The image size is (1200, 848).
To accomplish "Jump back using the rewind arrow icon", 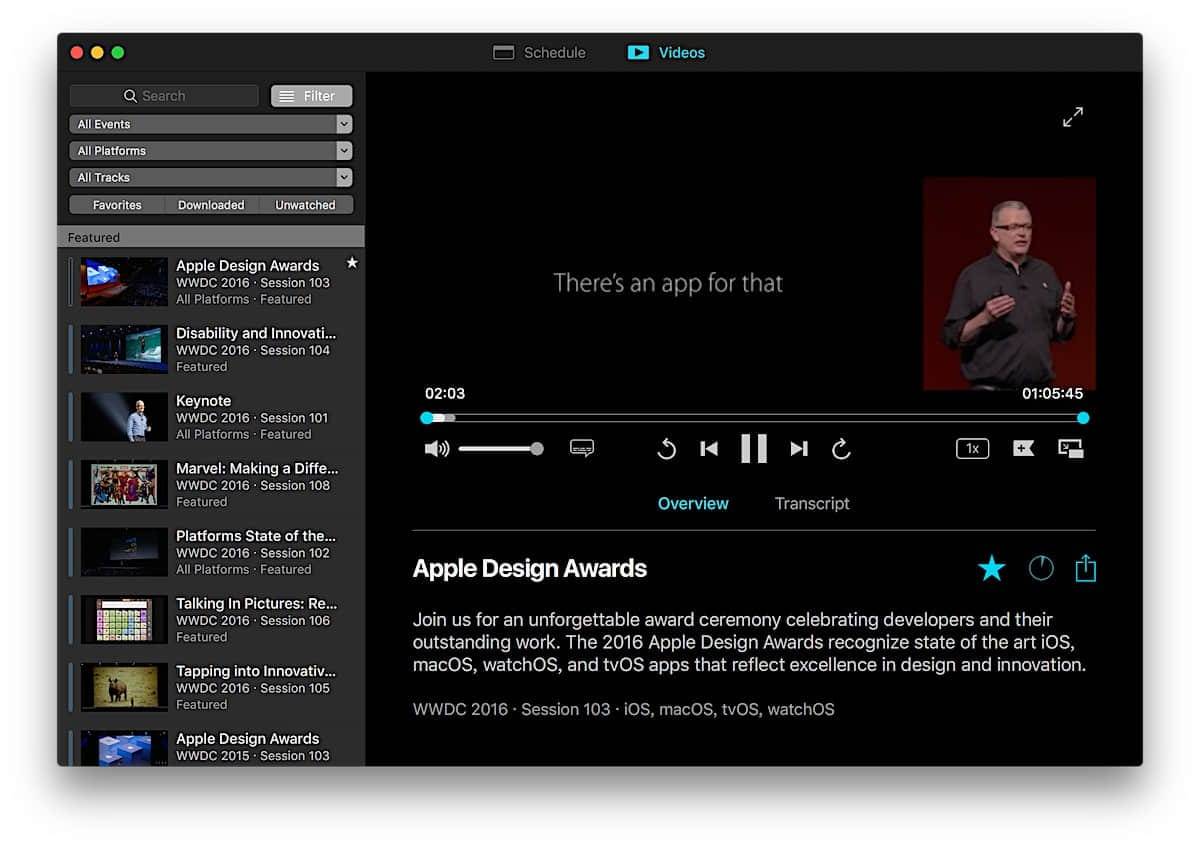I will (x=666, y=449).
